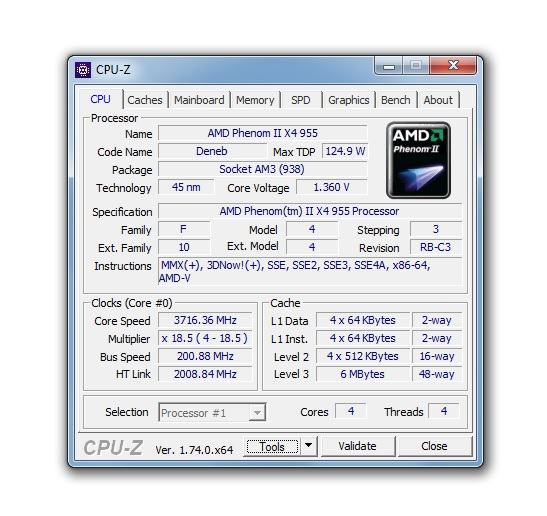Click the L1 Data size 4 x 64 KBytes

coord(363,320)
